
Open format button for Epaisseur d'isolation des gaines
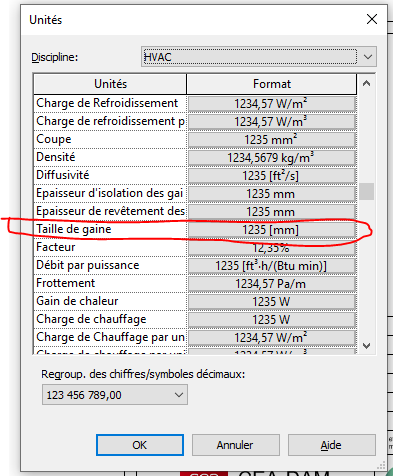point(271,194)
